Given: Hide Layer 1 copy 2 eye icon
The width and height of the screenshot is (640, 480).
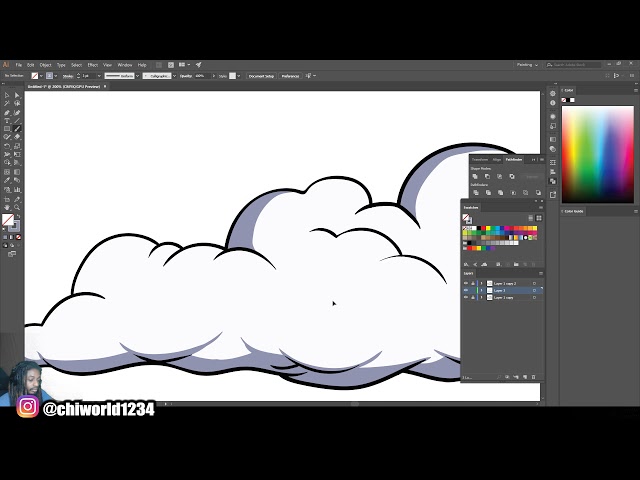Looking at the screenshot, I should (x=466, y=283).
